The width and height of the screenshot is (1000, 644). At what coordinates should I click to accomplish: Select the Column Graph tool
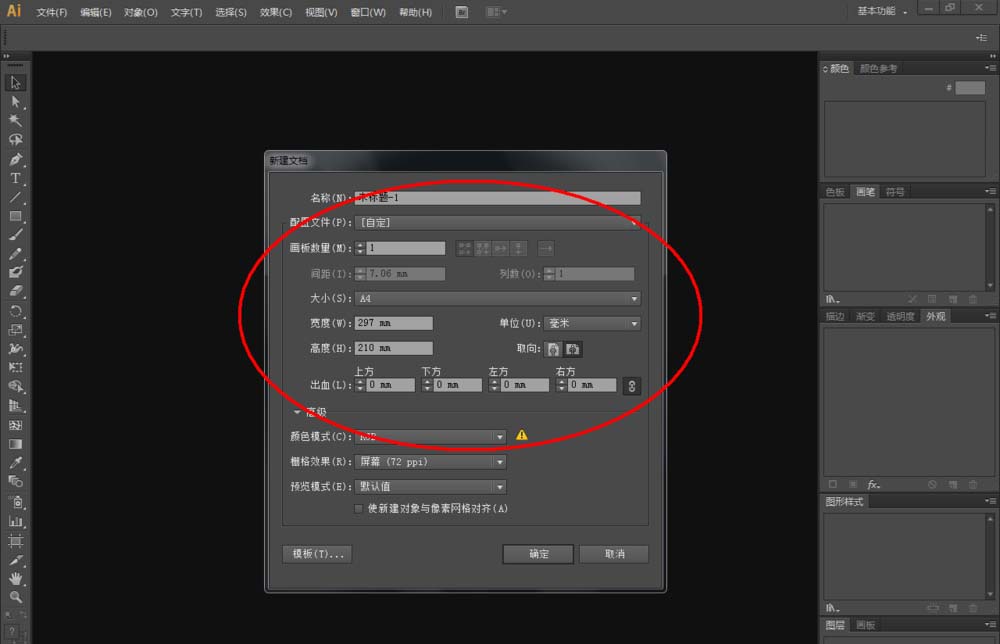click(15, 522)
